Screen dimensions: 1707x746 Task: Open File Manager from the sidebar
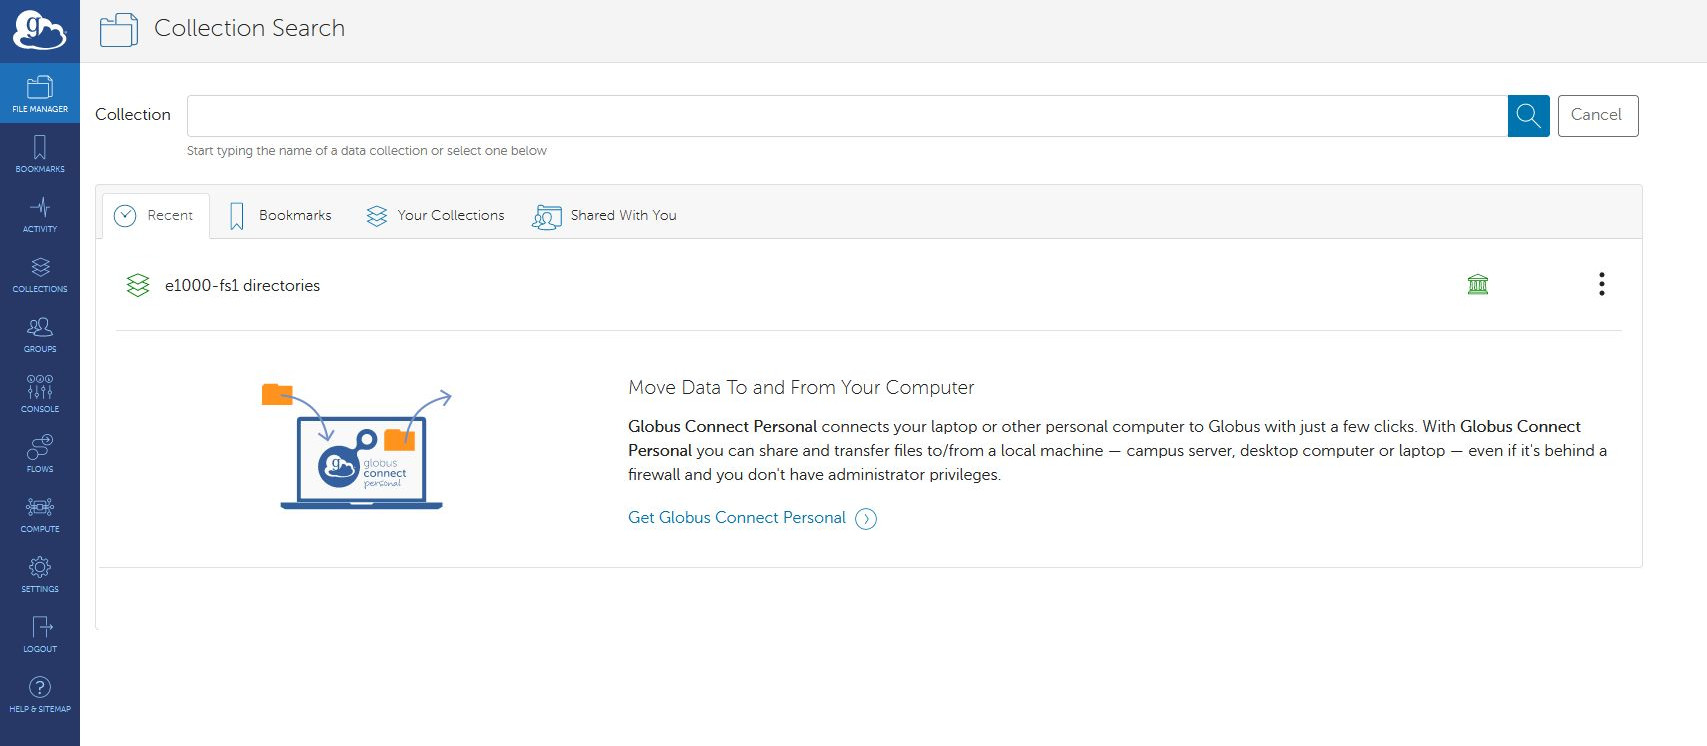coord(40,94)
